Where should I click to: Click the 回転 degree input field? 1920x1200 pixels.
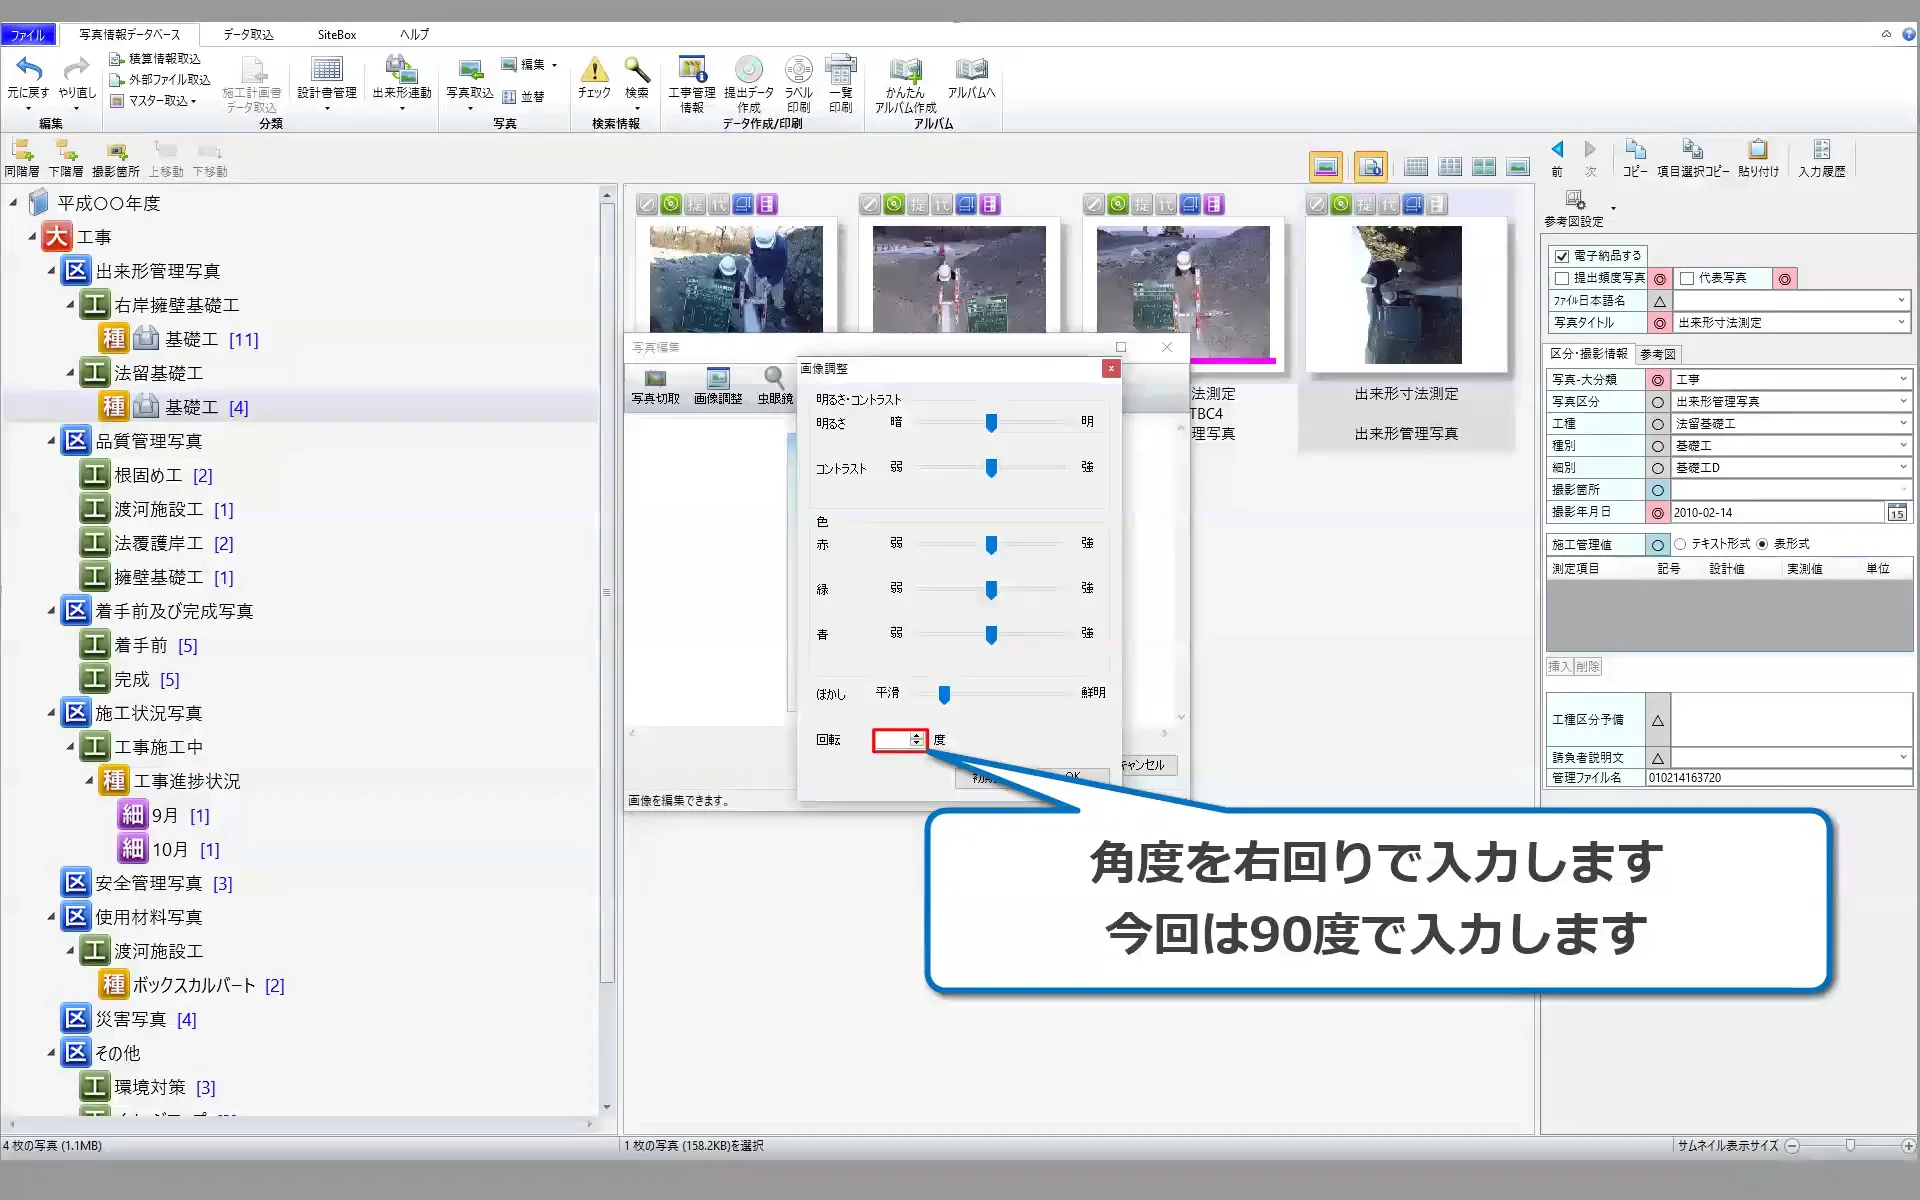(891, 740)
